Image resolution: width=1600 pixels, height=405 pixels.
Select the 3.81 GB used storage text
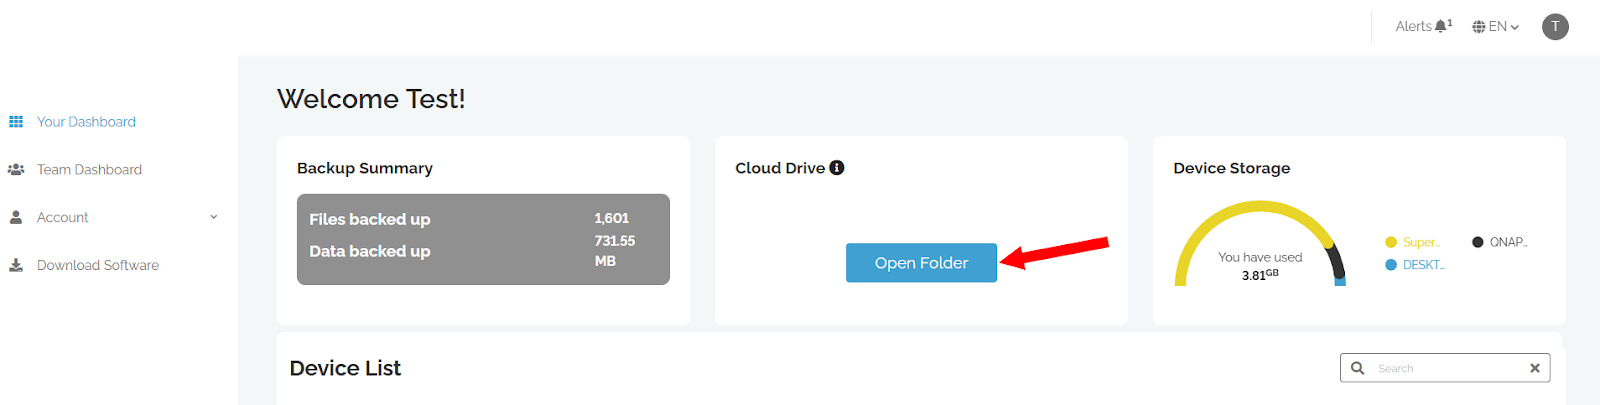pyautogui.click(x=1260, y=275)
